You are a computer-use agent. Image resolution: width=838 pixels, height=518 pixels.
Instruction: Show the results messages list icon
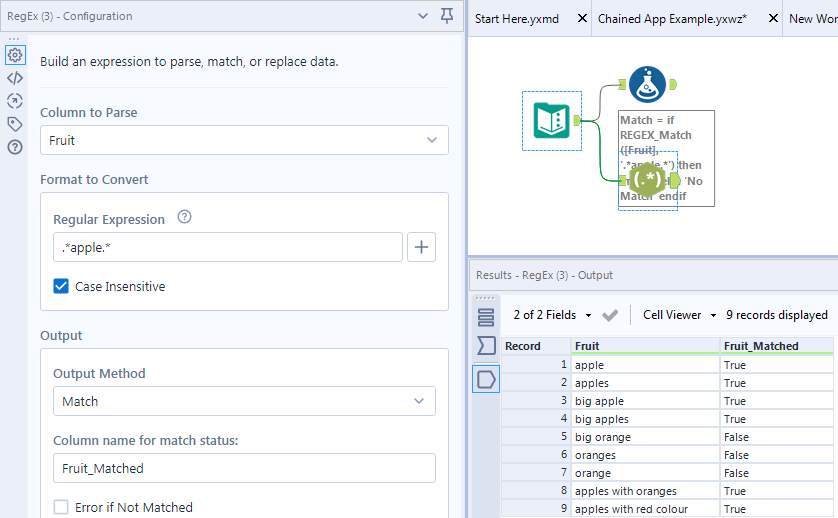coord(486,318)
